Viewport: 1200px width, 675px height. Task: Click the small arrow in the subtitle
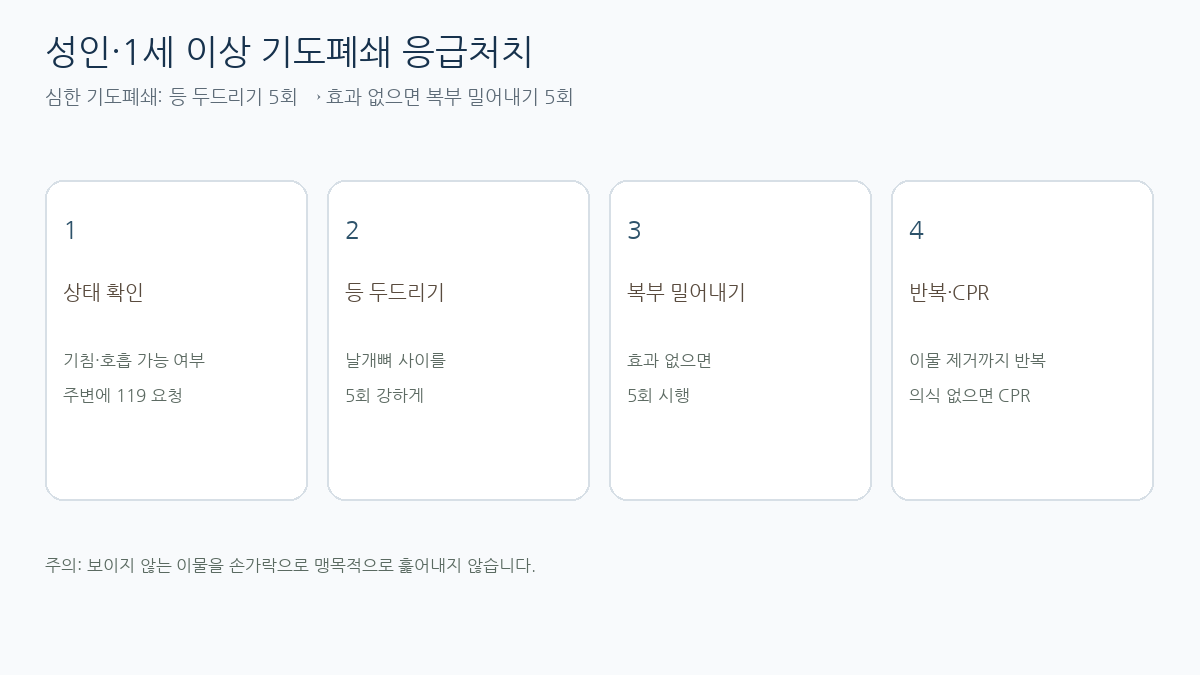click(x=318, y=98)
